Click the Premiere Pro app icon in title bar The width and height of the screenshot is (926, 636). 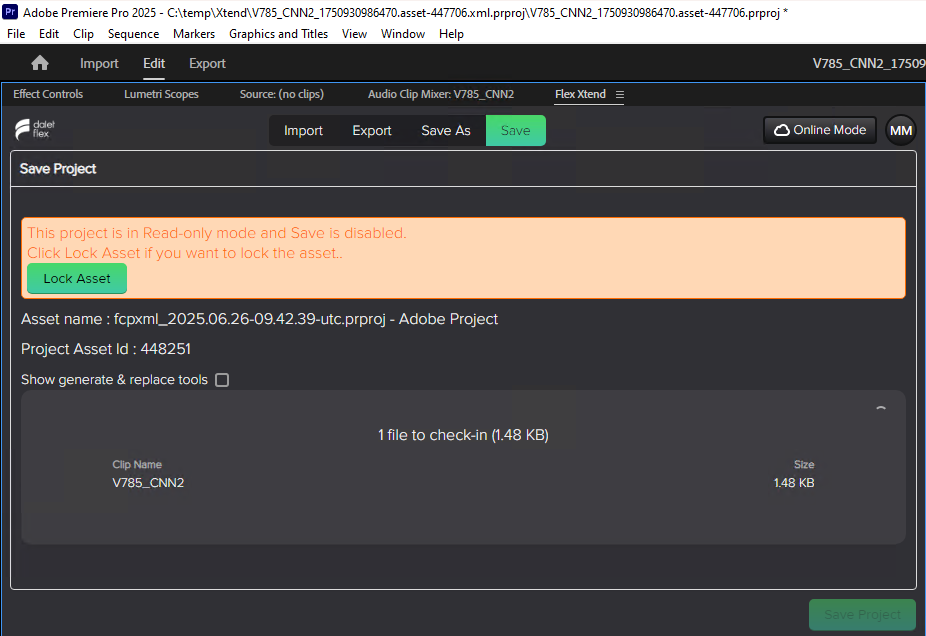click(10, 12)
